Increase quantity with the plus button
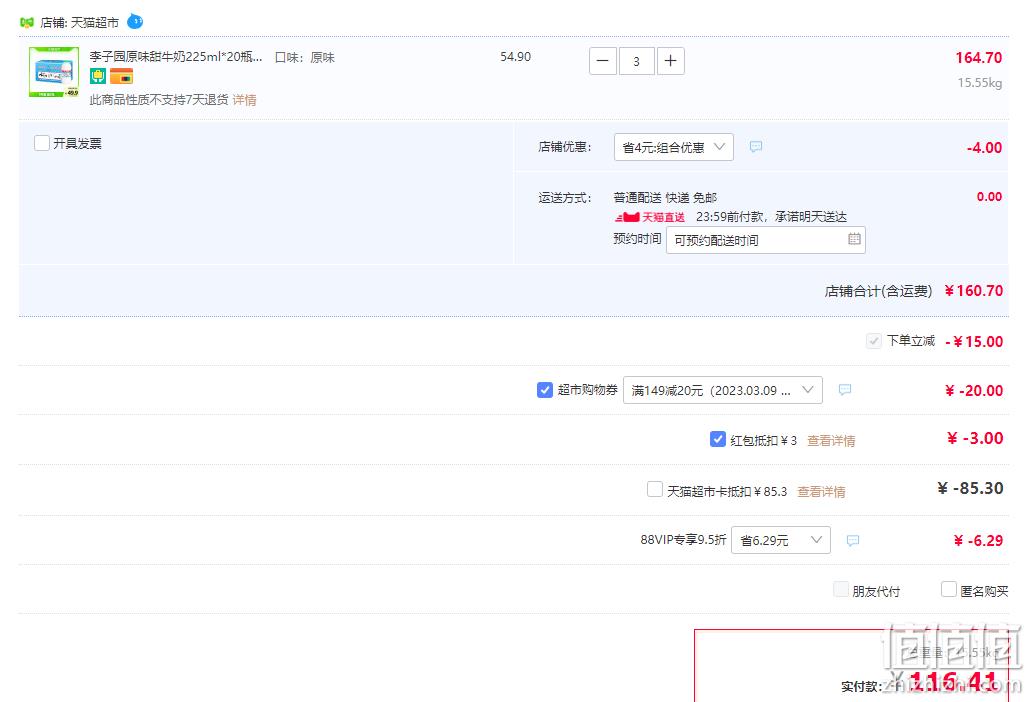 671,61
